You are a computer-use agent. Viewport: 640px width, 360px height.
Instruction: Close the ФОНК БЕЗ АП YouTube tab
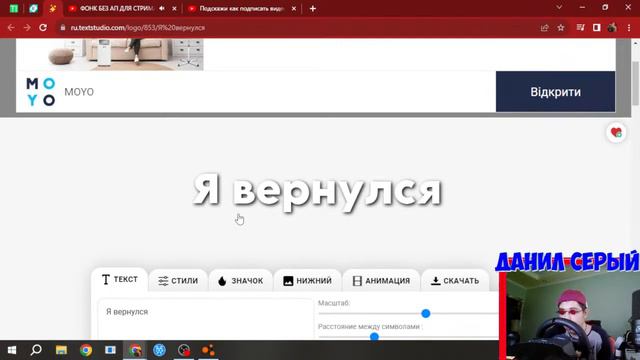click(x=174, y=9)
